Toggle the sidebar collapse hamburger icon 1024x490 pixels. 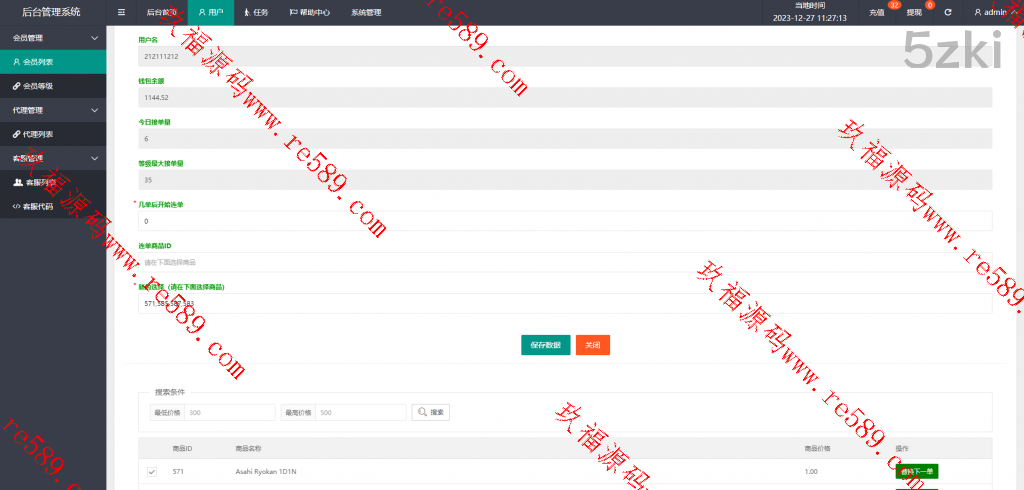(x=121, y=13)
